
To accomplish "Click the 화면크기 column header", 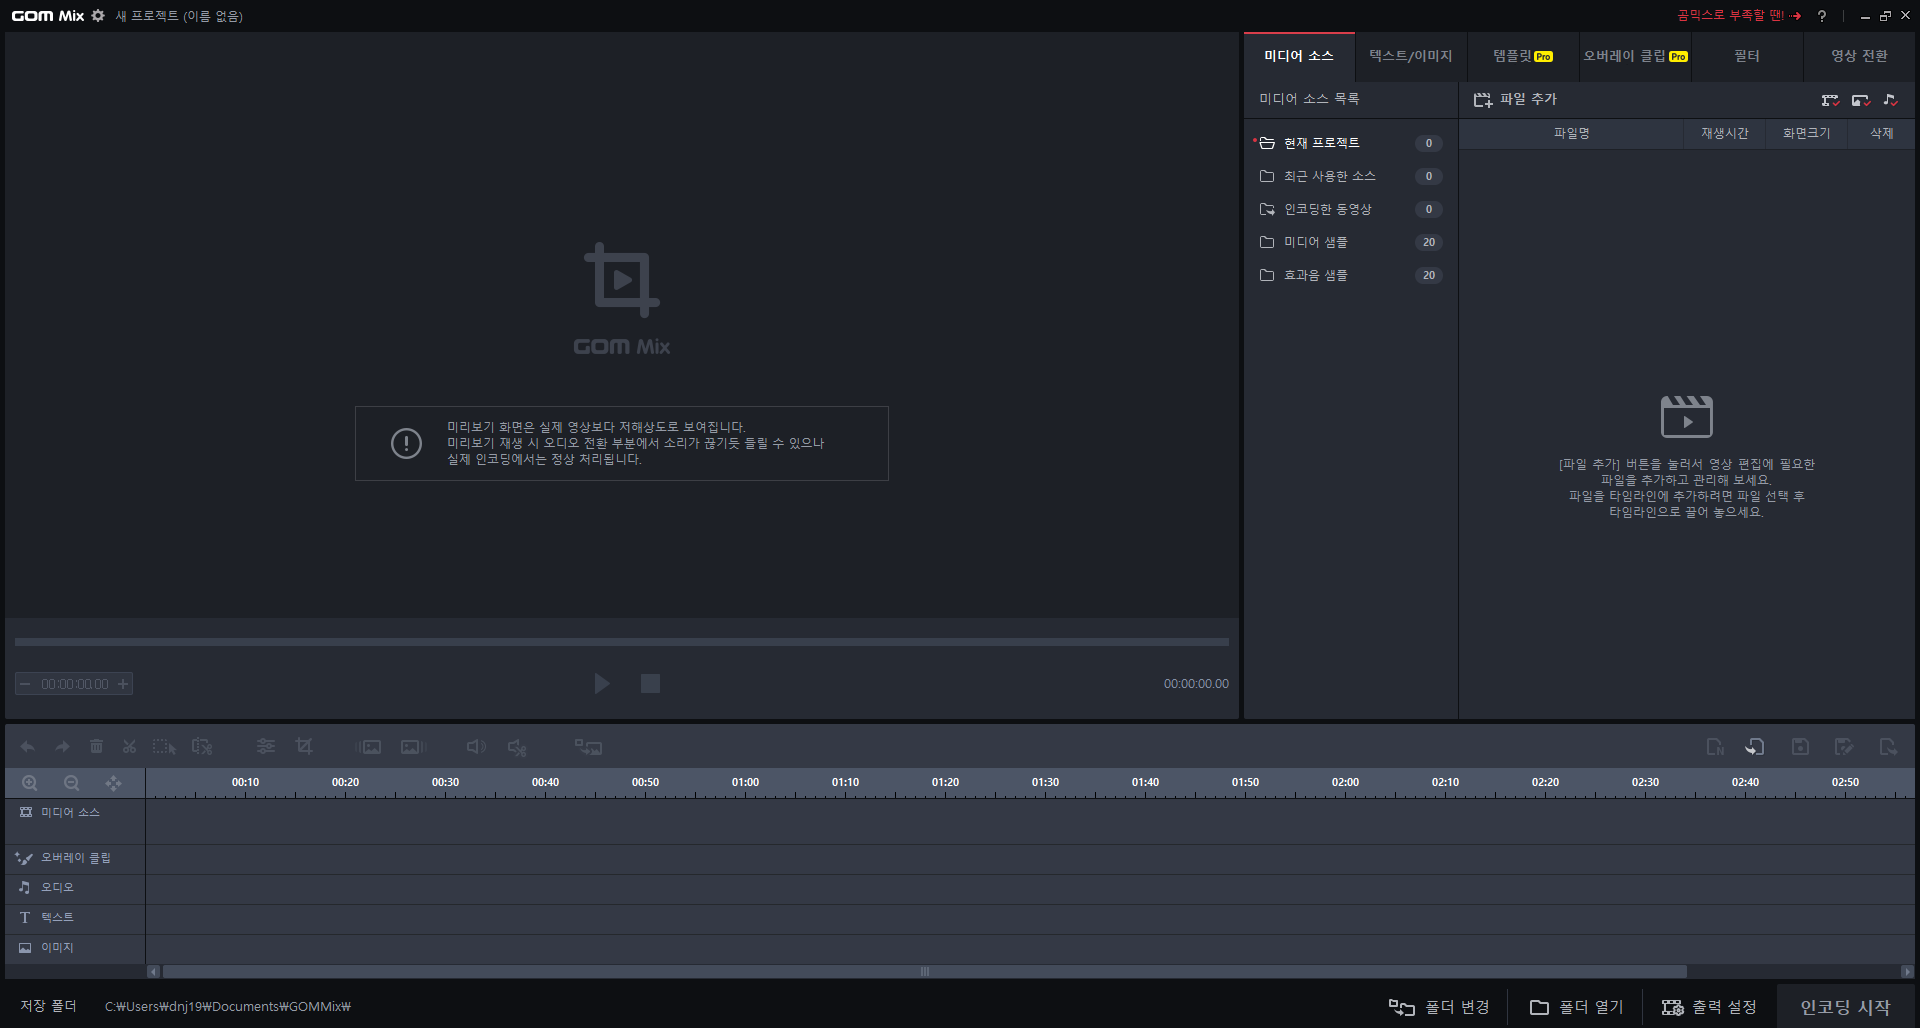I will (1807, 133).
